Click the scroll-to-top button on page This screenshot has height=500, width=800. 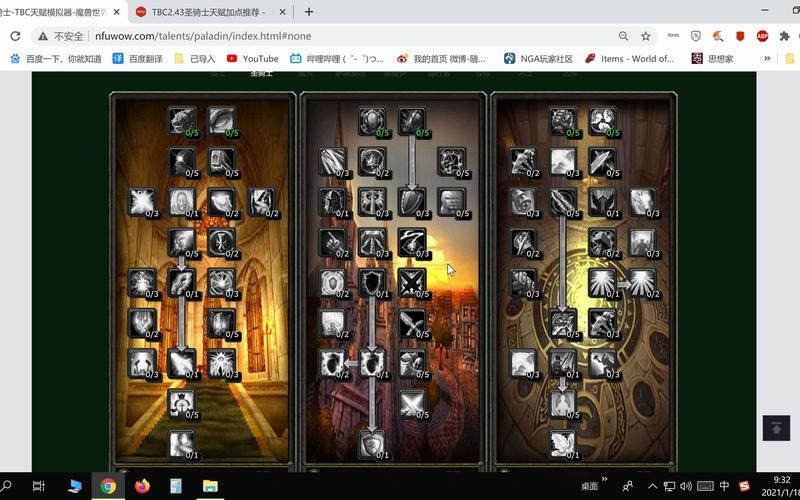click(776, 428)
